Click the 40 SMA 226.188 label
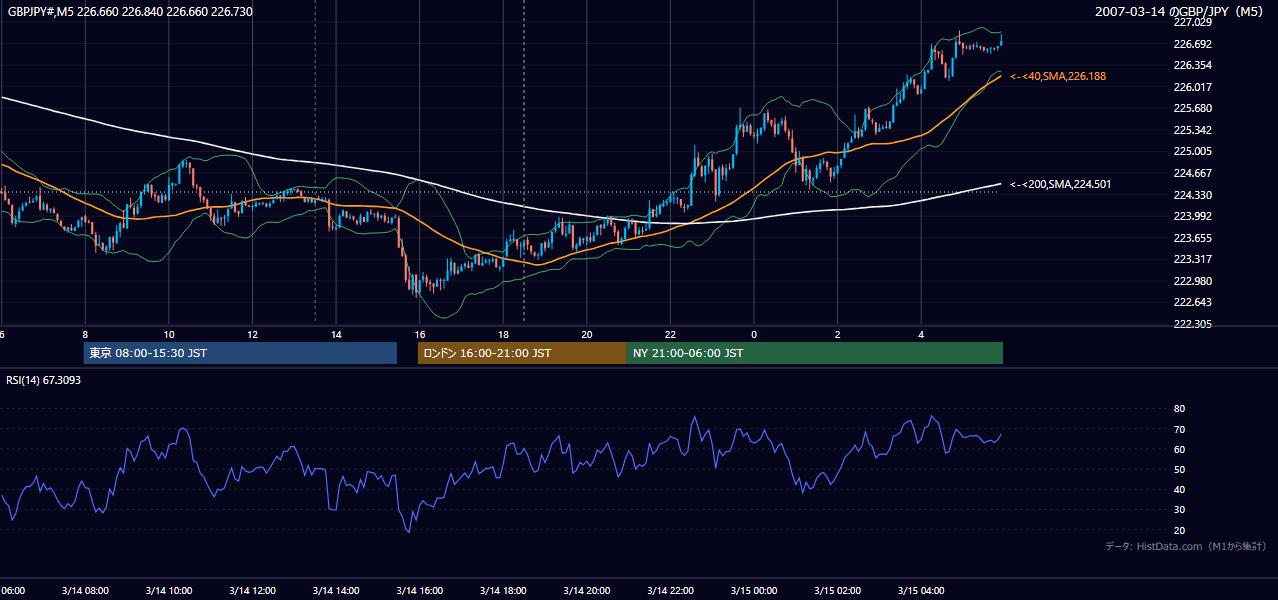The image size is (1278, 600). [1058, 76]
